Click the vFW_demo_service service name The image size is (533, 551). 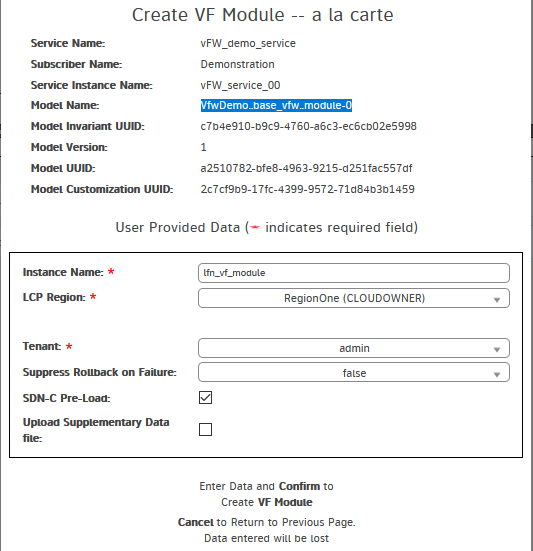248,43
